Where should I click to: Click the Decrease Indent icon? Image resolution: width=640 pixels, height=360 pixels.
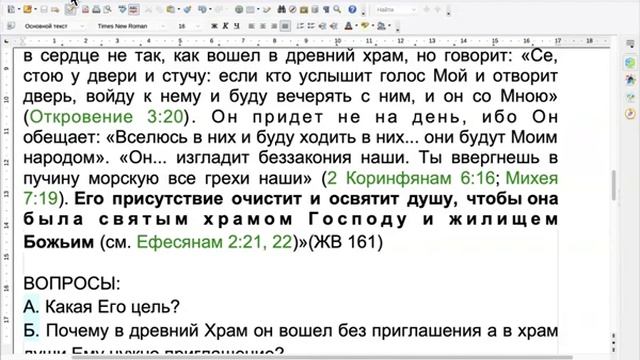[322, 26]
